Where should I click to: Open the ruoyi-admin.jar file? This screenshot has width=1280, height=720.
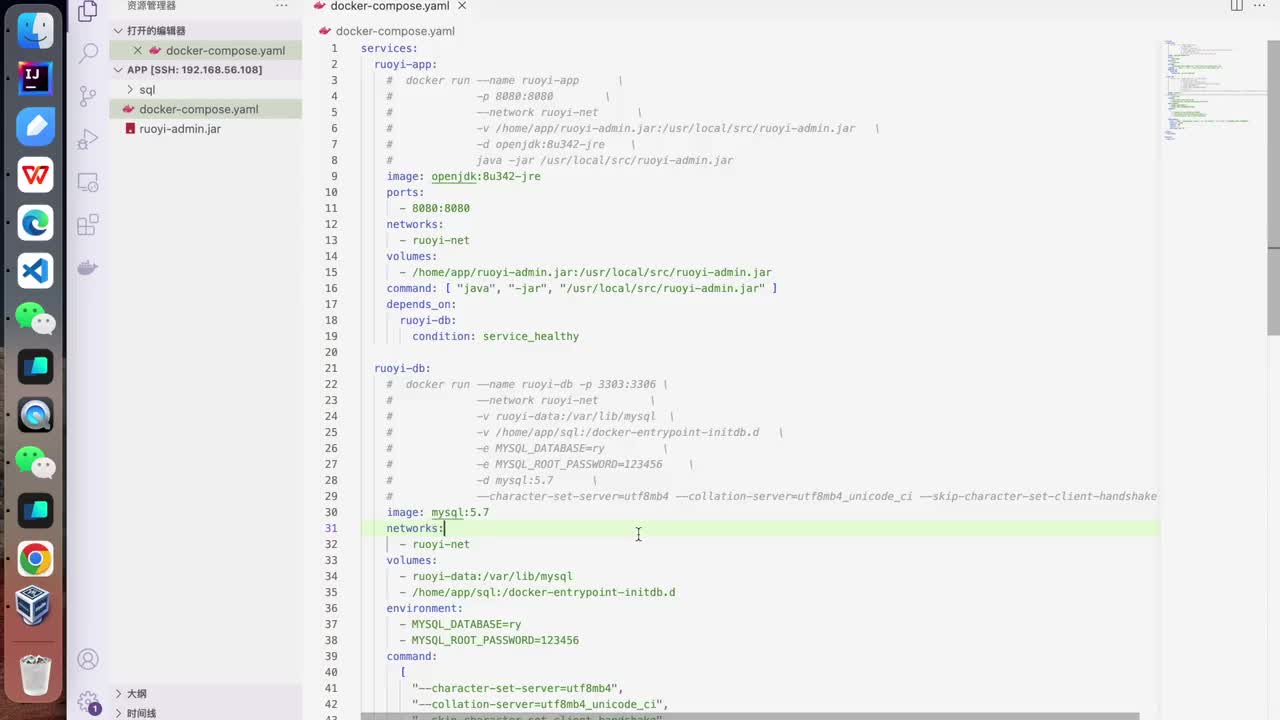tap(180, 129)
